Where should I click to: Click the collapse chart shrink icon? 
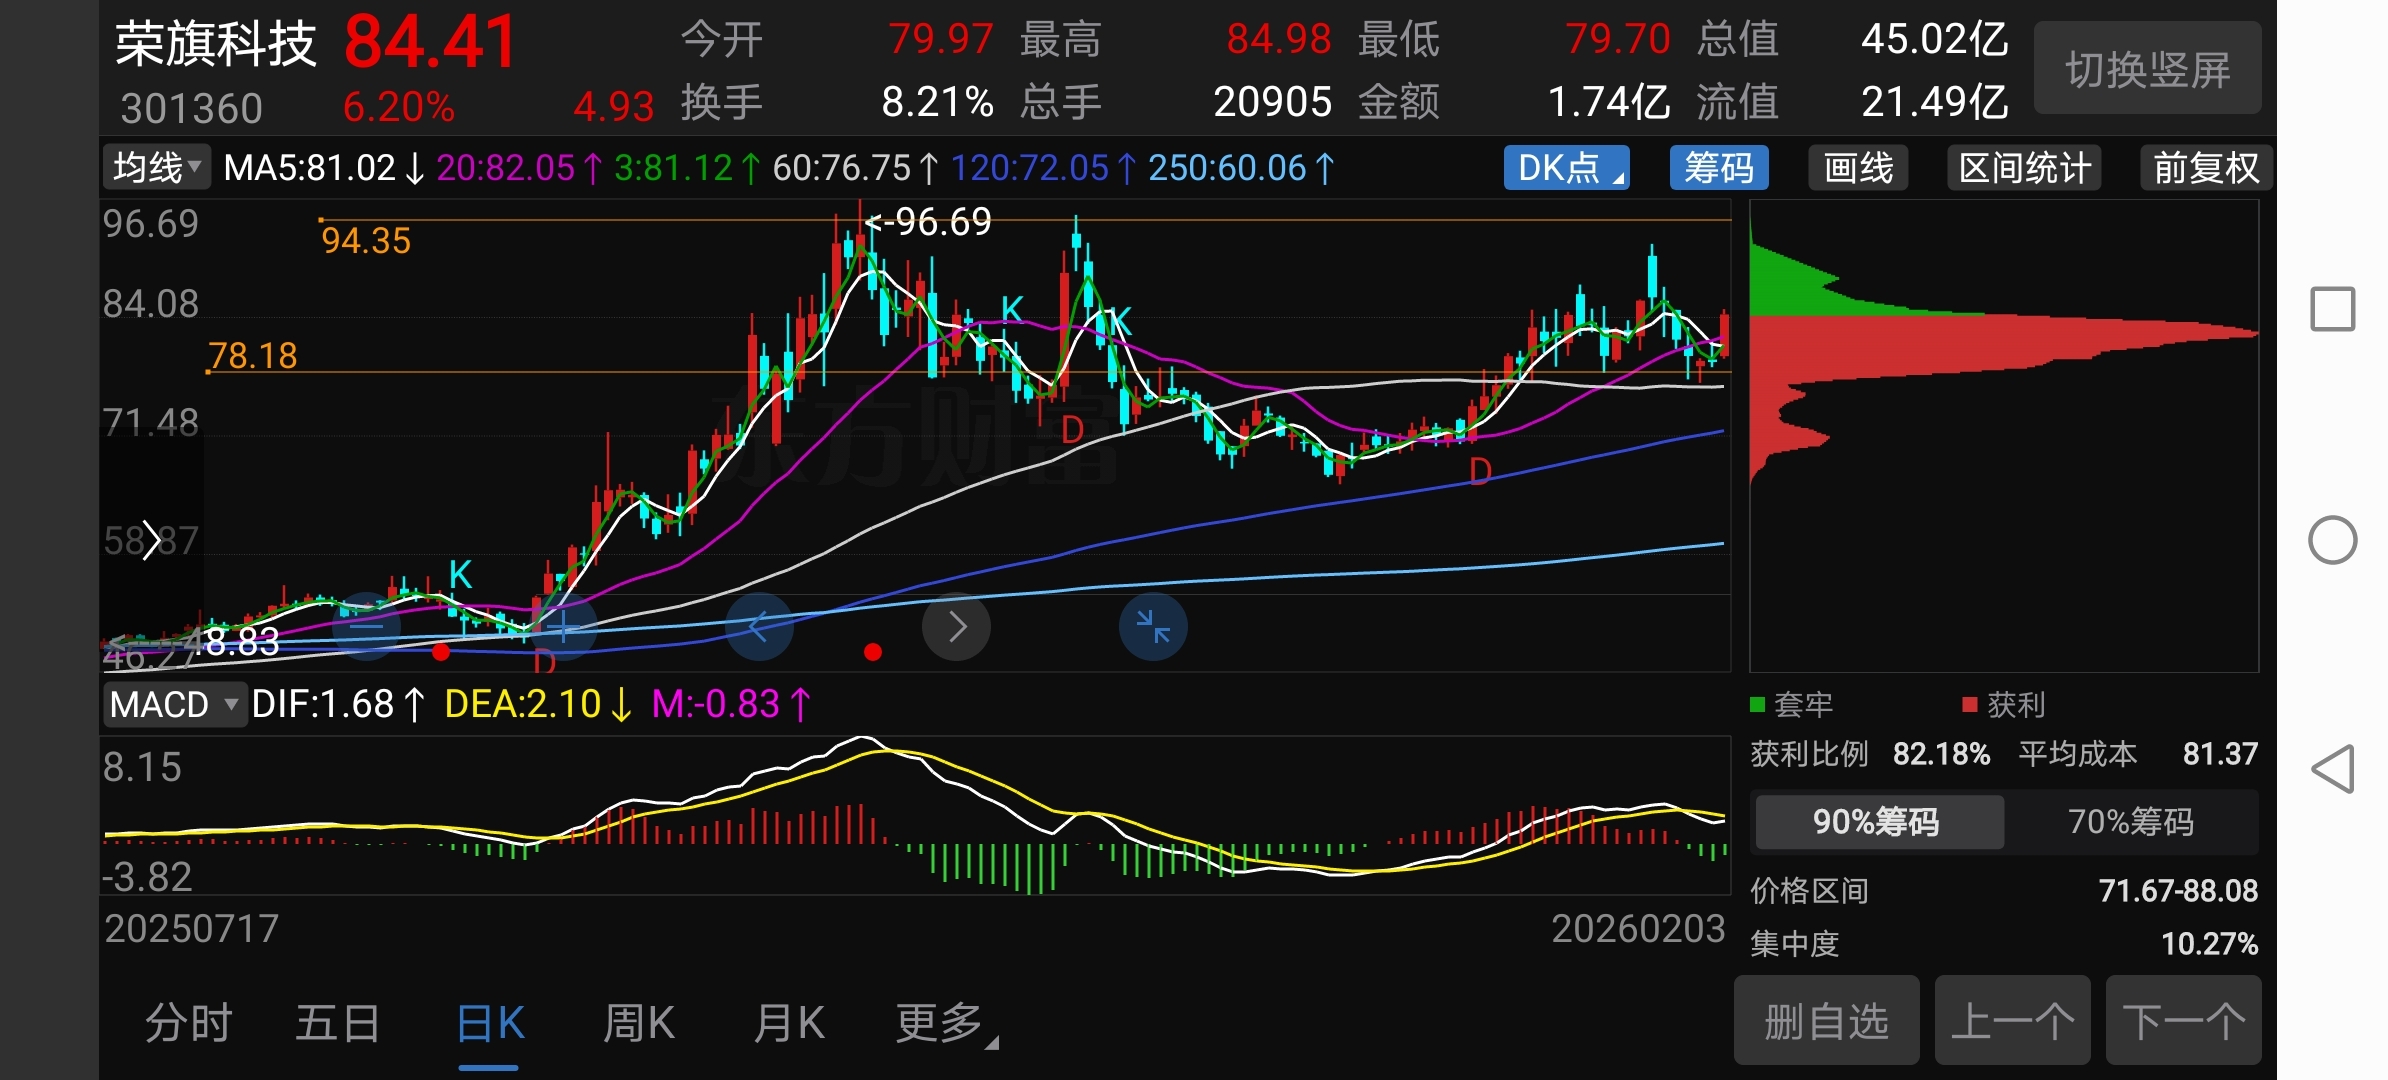pos(1153,627)
